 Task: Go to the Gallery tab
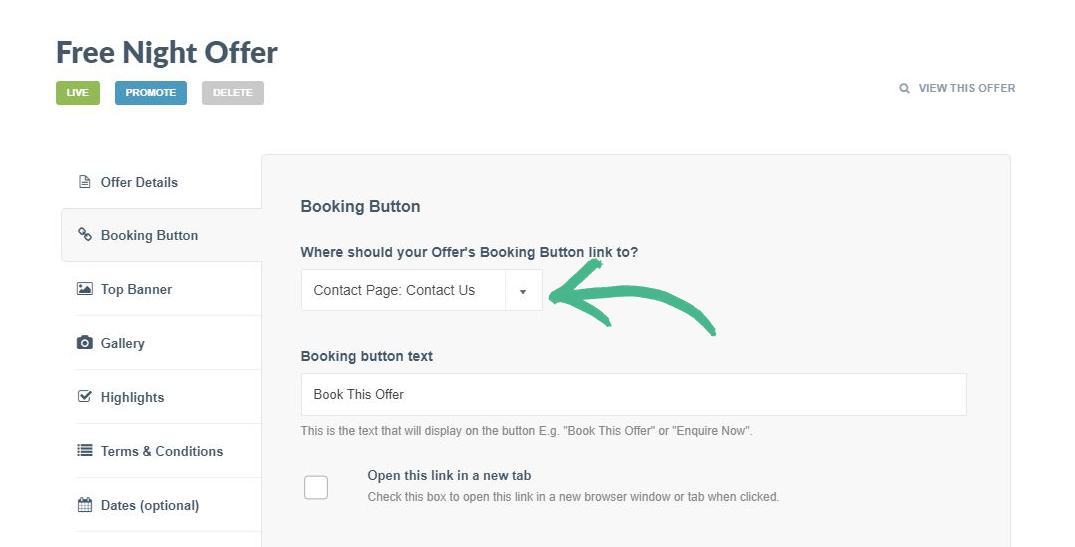tap(122, 343)
